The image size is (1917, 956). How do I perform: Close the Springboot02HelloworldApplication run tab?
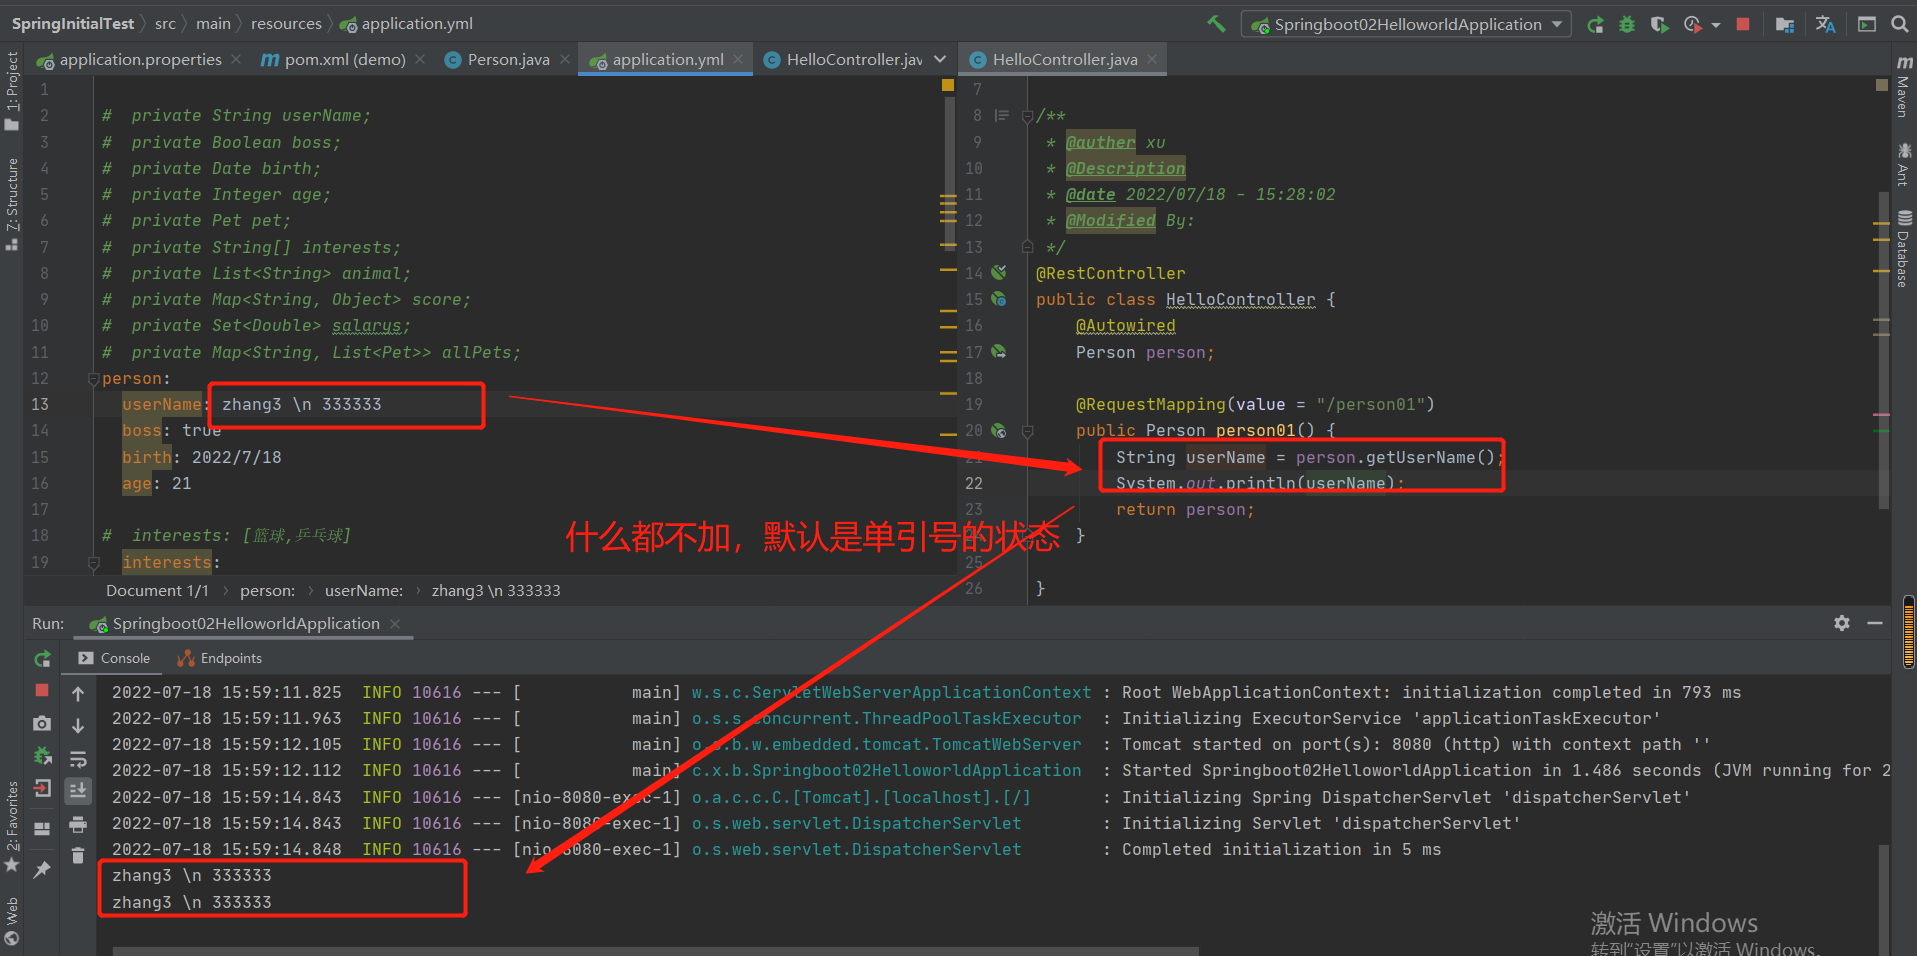(x=395, y=624)
